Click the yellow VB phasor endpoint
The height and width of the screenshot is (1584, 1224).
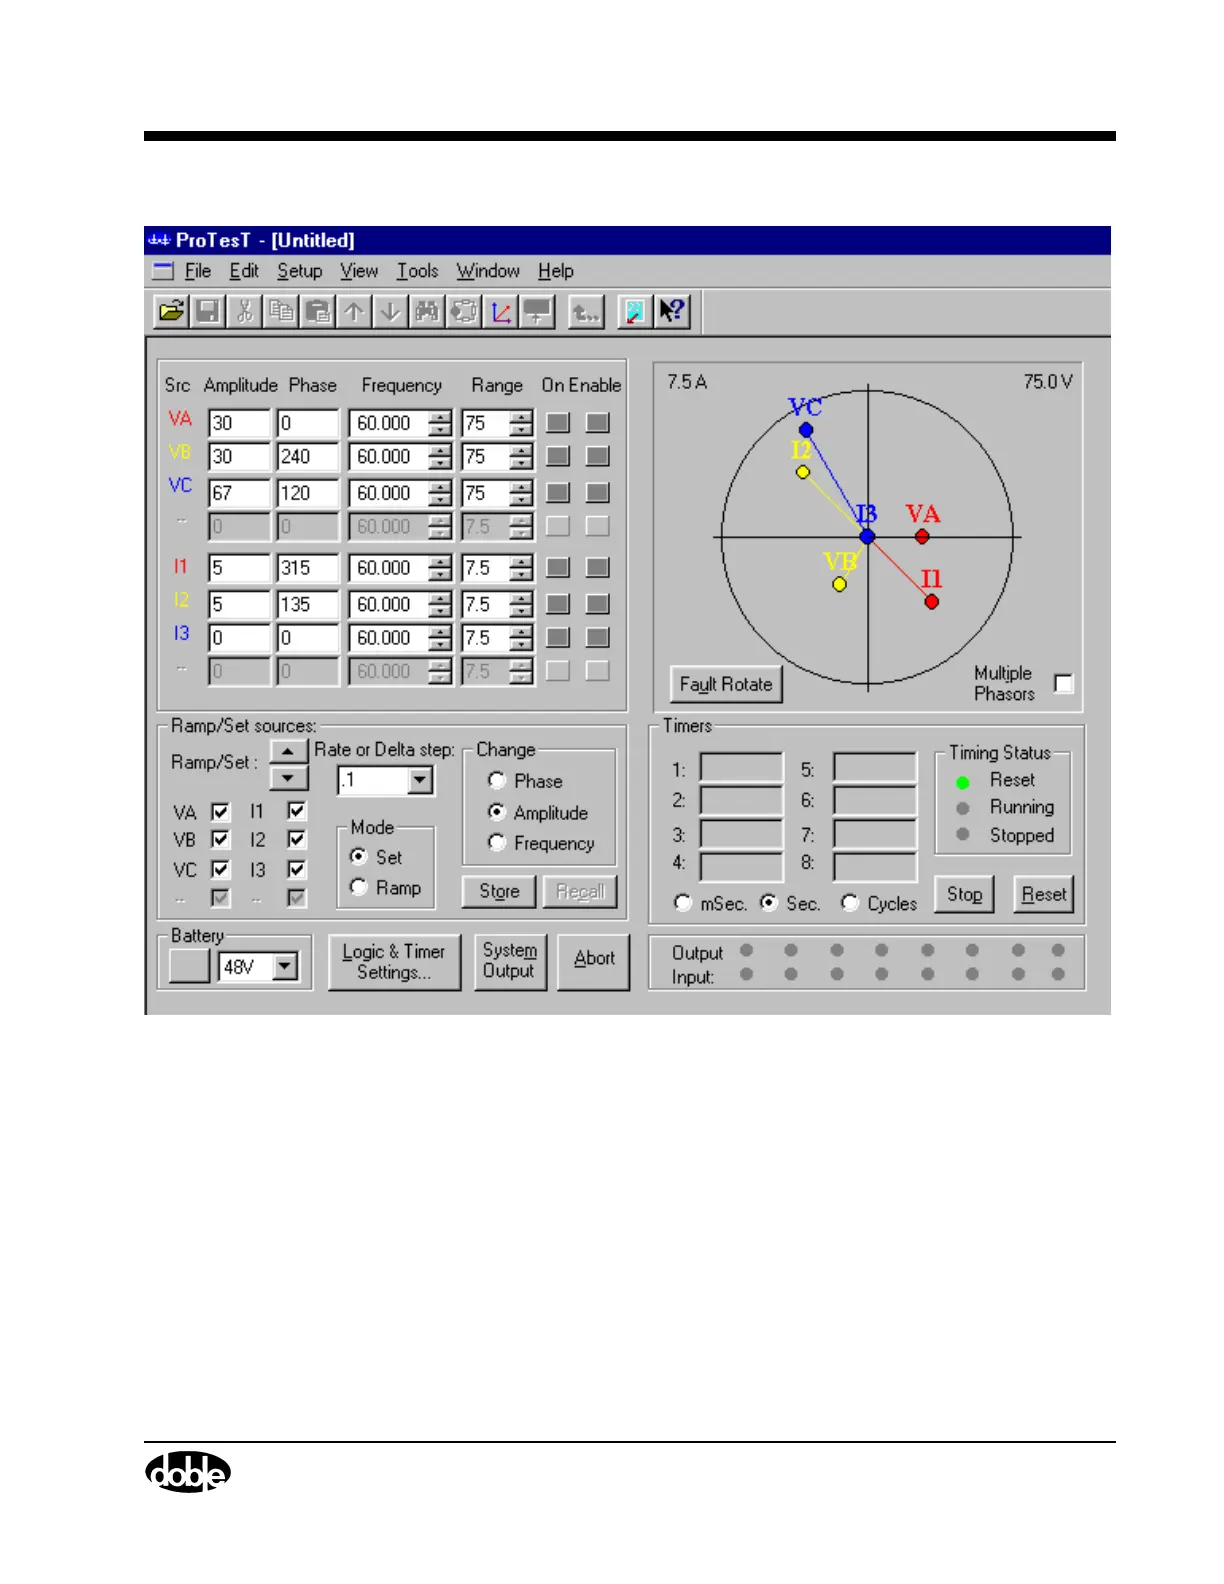pos(840,585)
